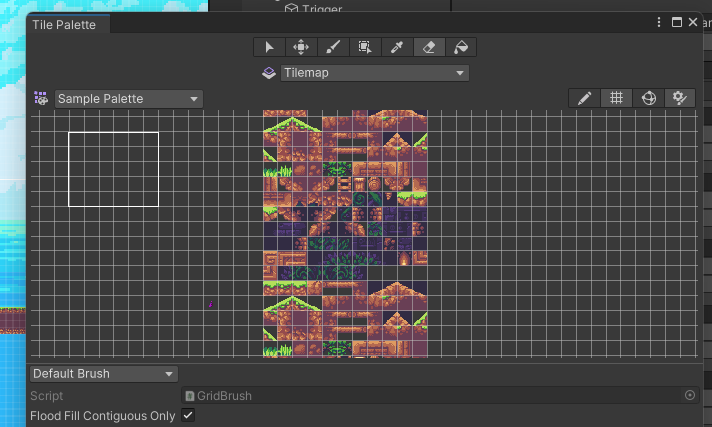Open the Default Brush dropdown
The image size is (712, 427).
point(104,374)
